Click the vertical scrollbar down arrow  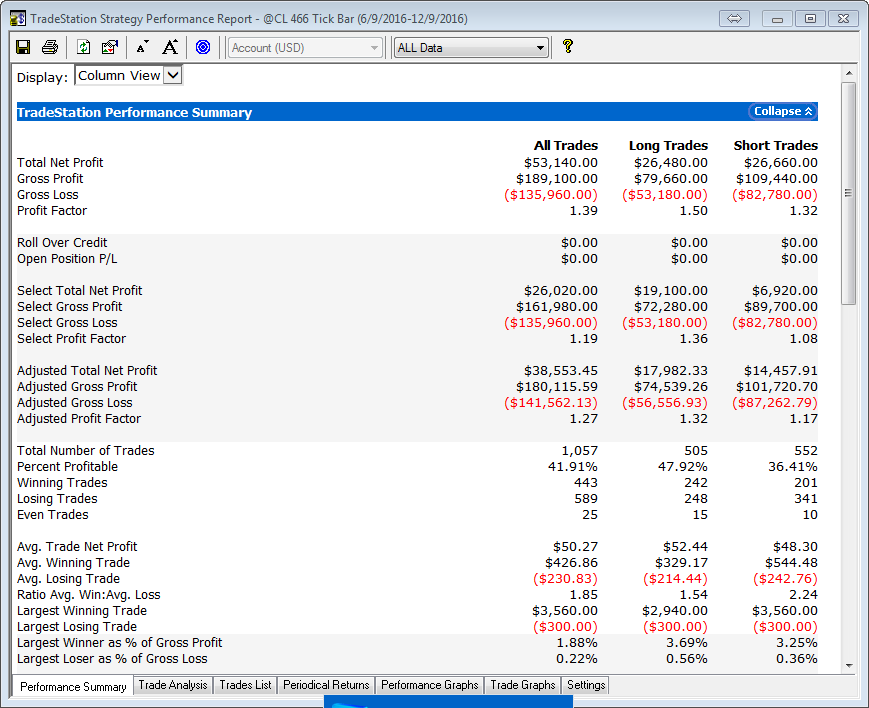click(x=849, y=665)
